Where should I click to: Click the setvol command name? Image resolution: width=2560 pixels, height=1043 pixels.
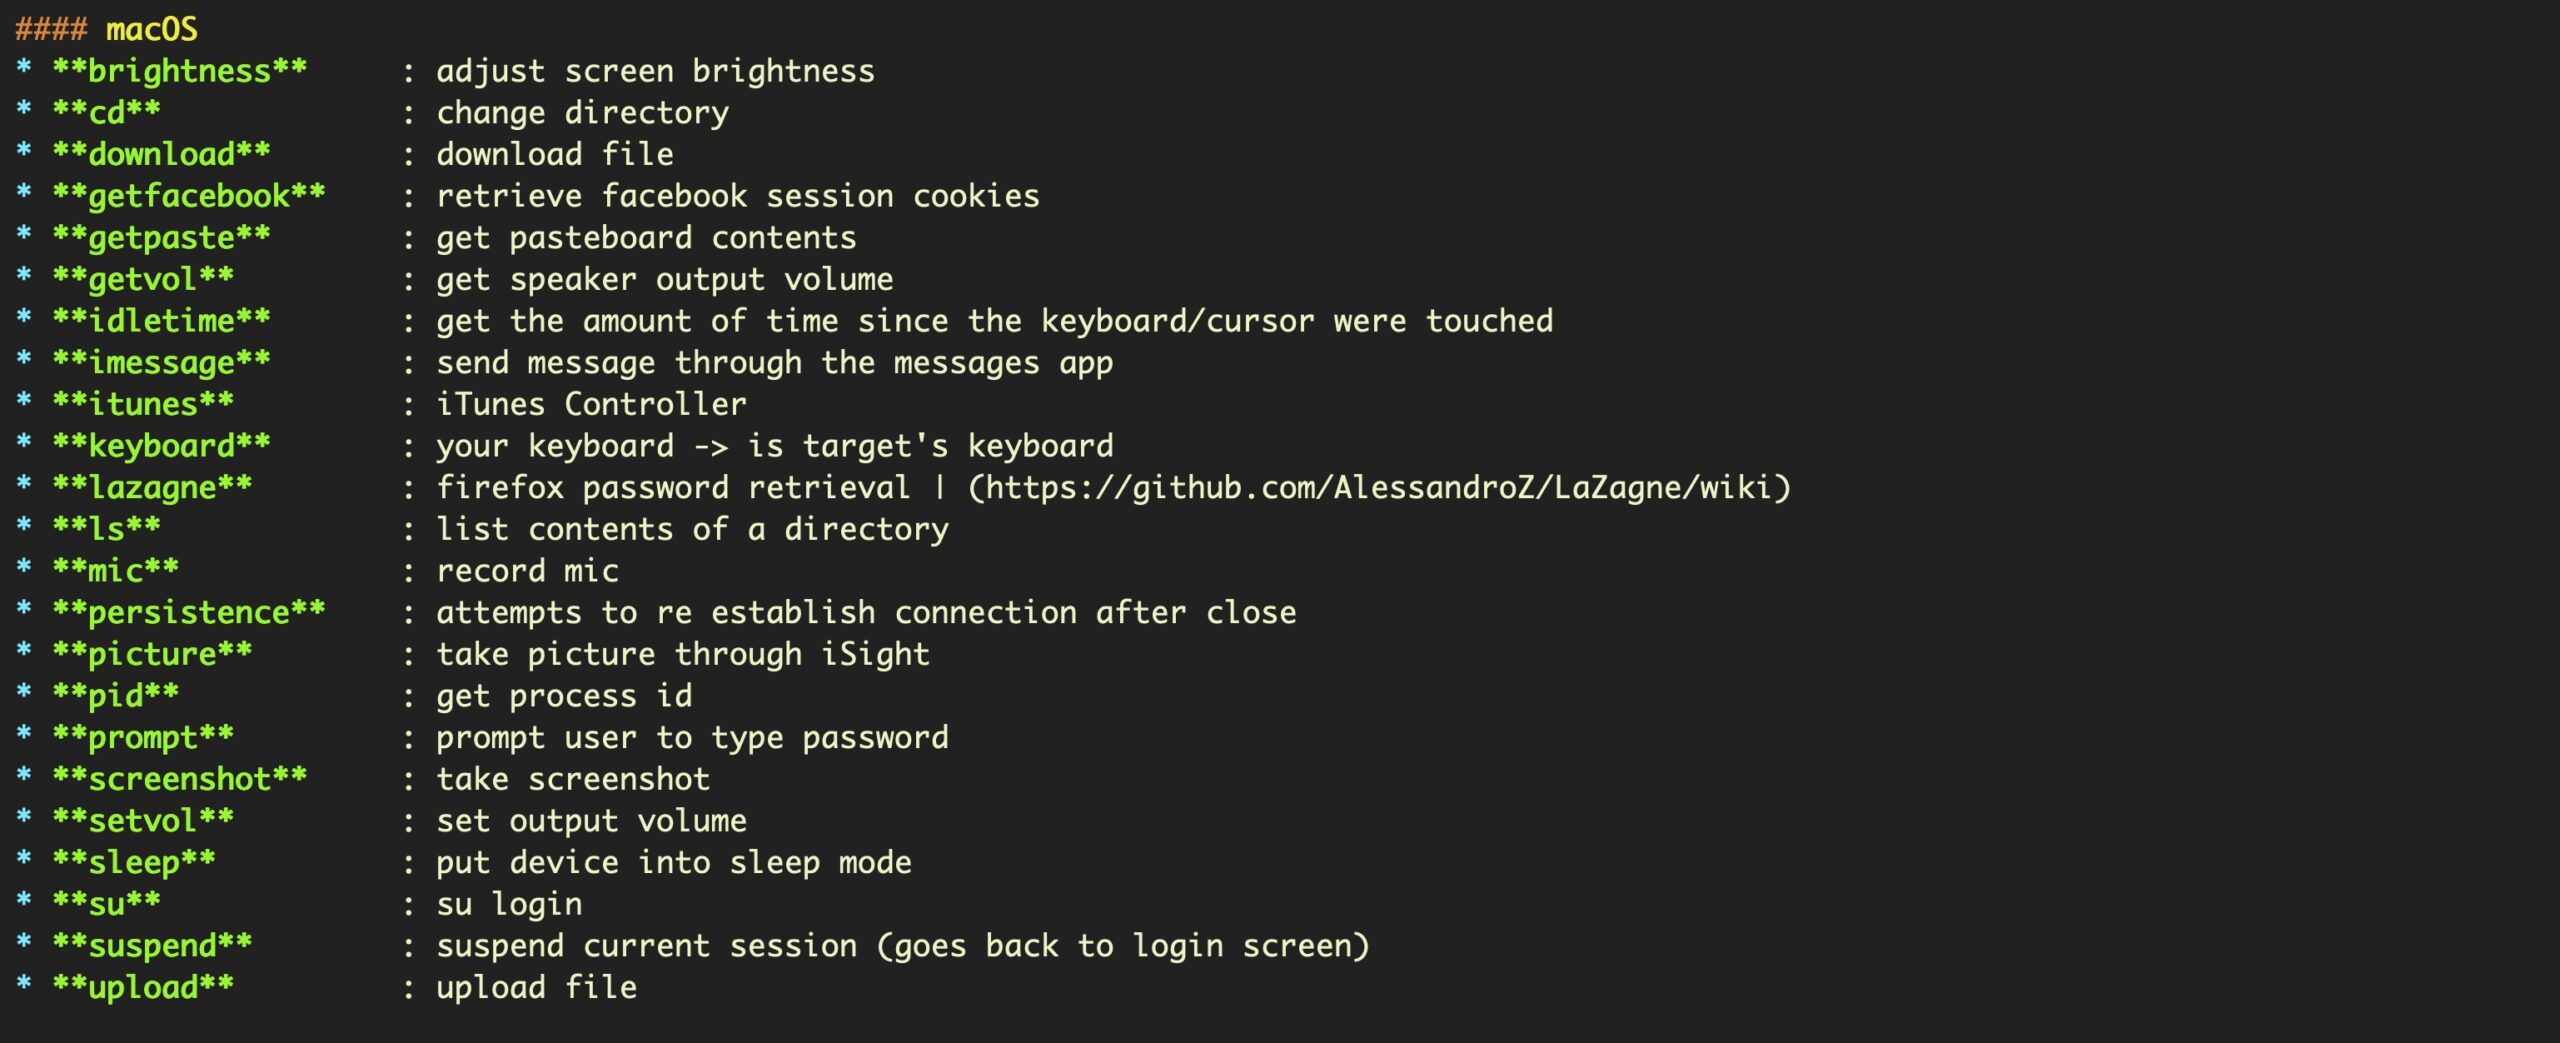pos(143,821)
